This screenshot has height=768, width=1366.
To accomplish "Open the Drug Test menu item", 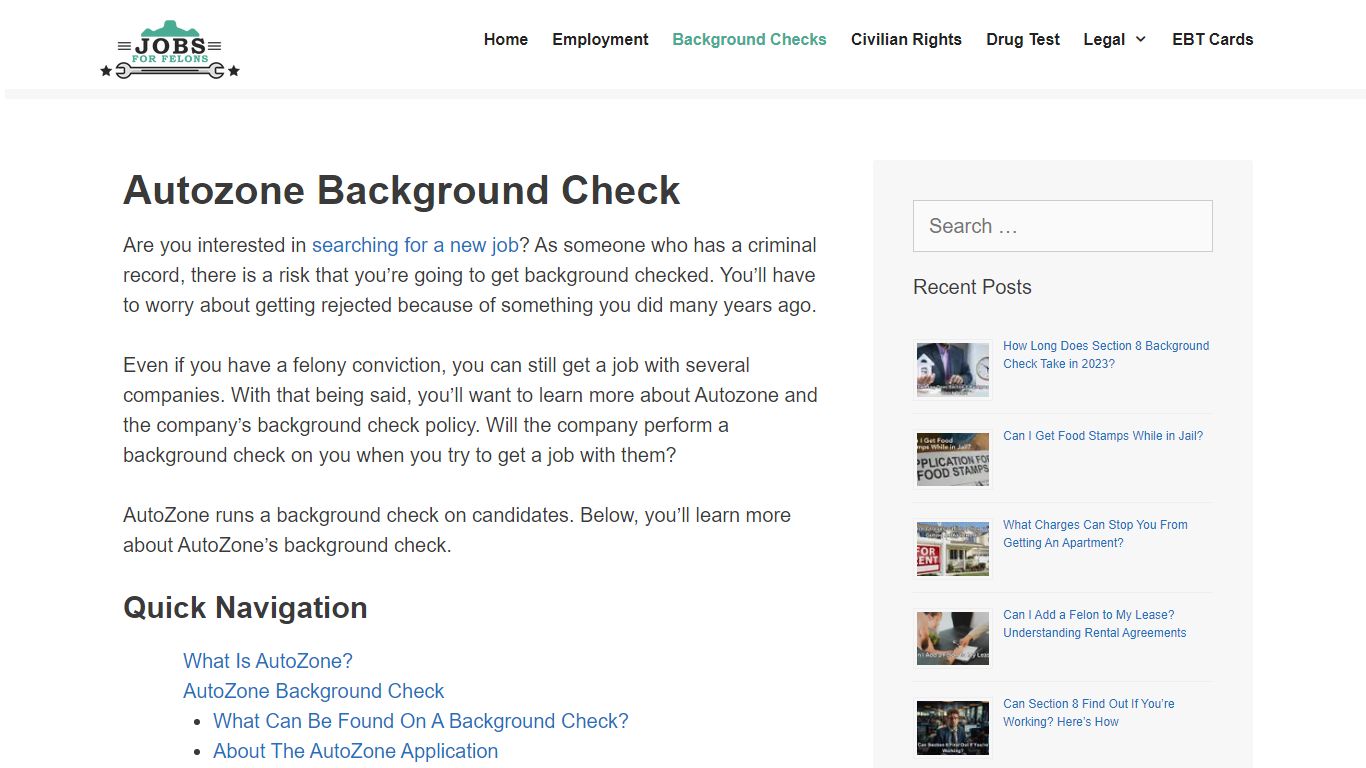I will [1023, 40].
